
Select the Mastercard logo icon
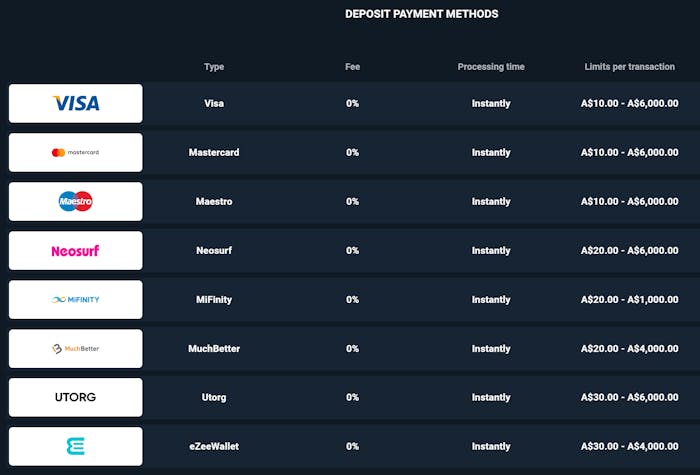(x=76, y=152)
